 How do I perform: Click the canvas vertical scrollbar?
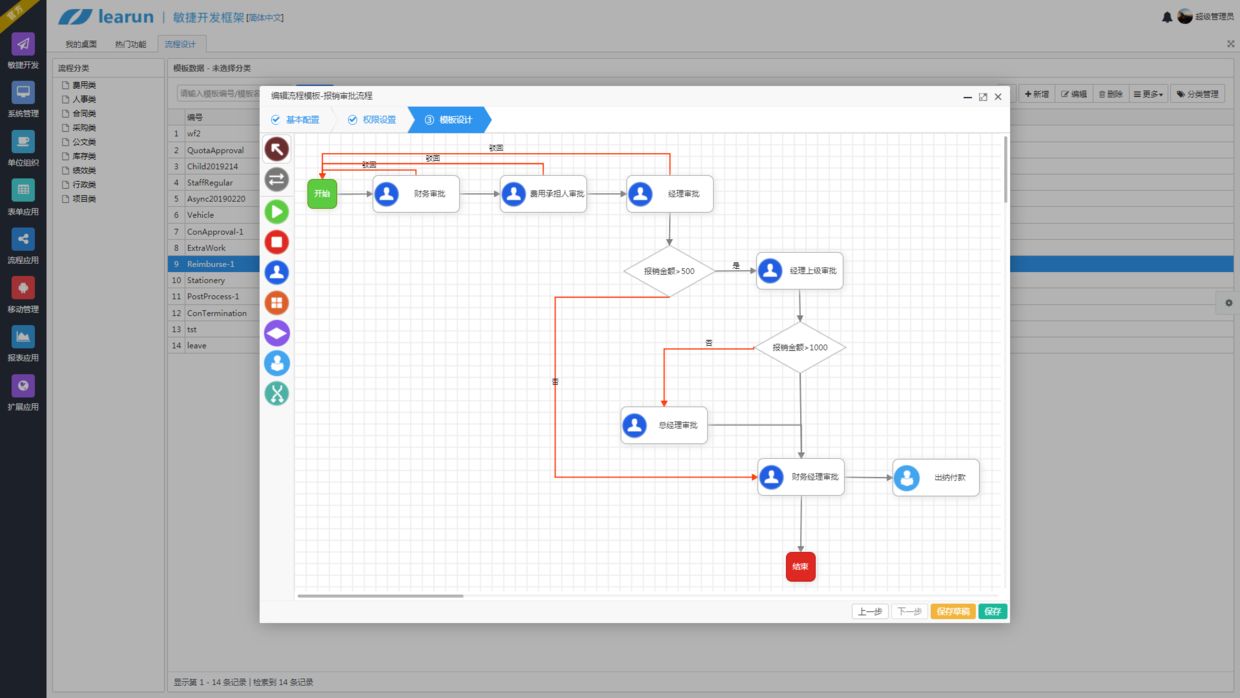[x=1005, y=170]
